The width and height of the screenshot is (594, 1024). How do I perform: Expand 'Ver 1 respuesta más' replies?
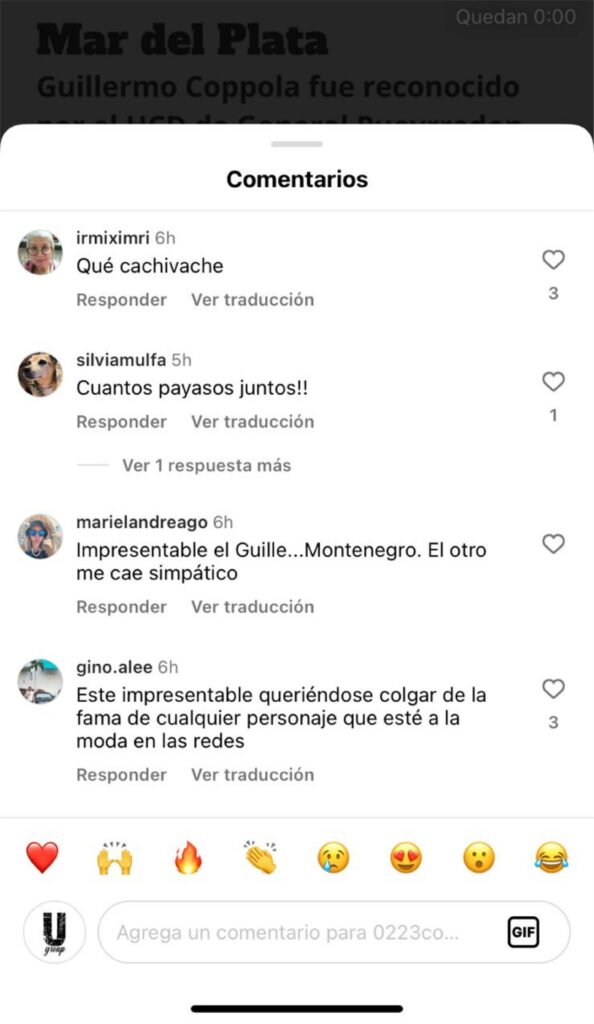pos(206,465)
